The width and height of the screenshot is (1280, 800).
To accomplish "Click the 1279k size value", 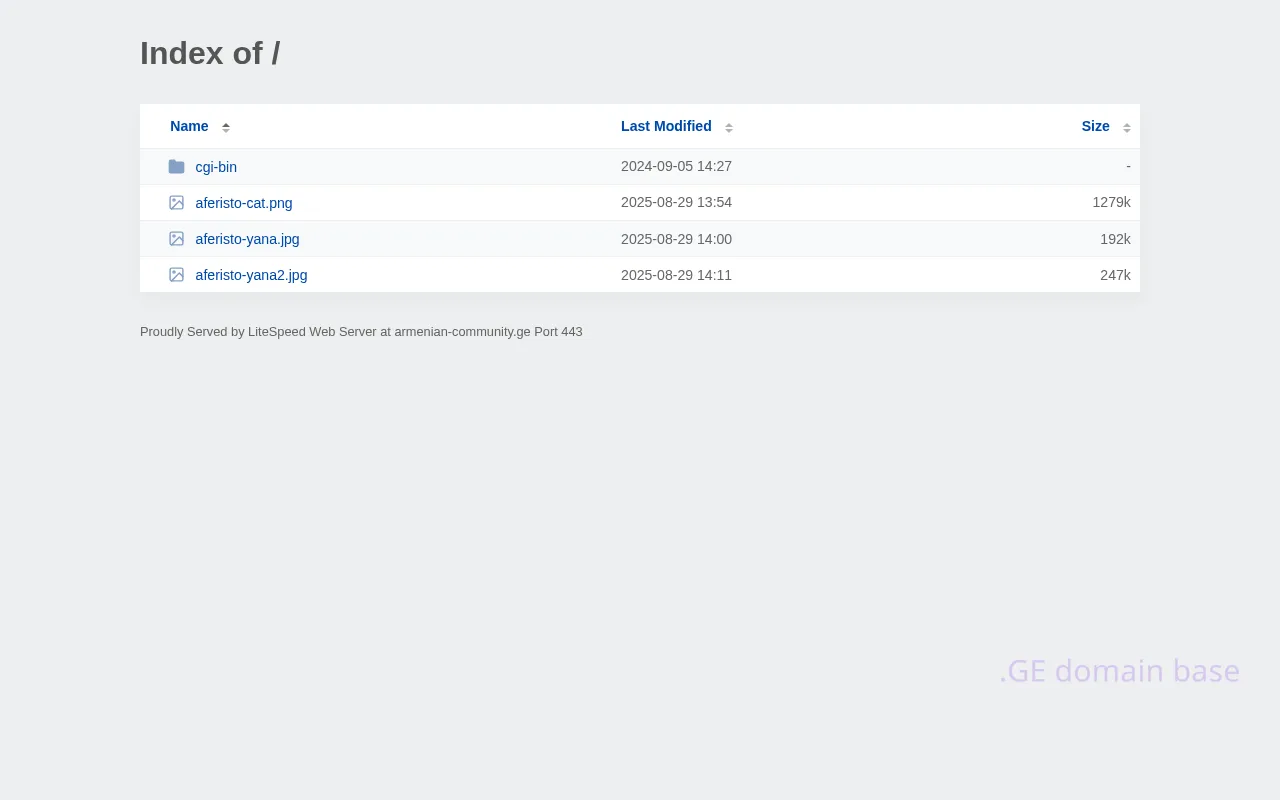I will pyautogui.click(x=1111, y=202).
